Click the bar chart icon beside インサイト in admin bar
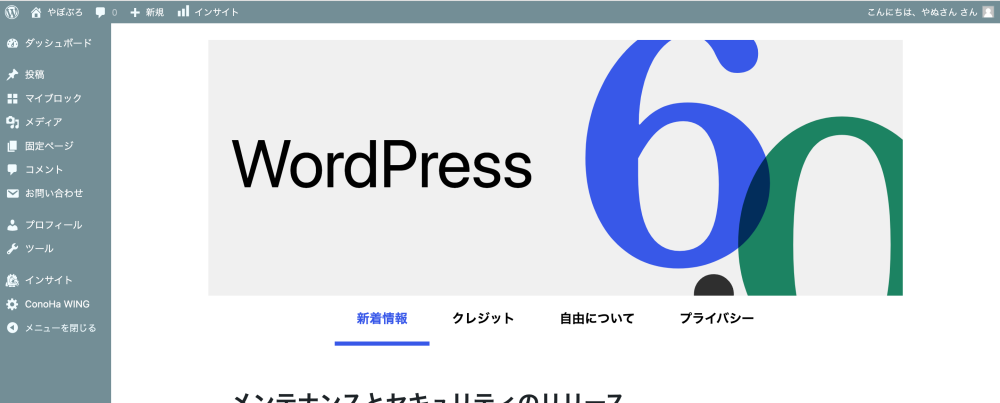This screenshot has height=403, width=1000. pyautogui.click(x=183, y=11)
